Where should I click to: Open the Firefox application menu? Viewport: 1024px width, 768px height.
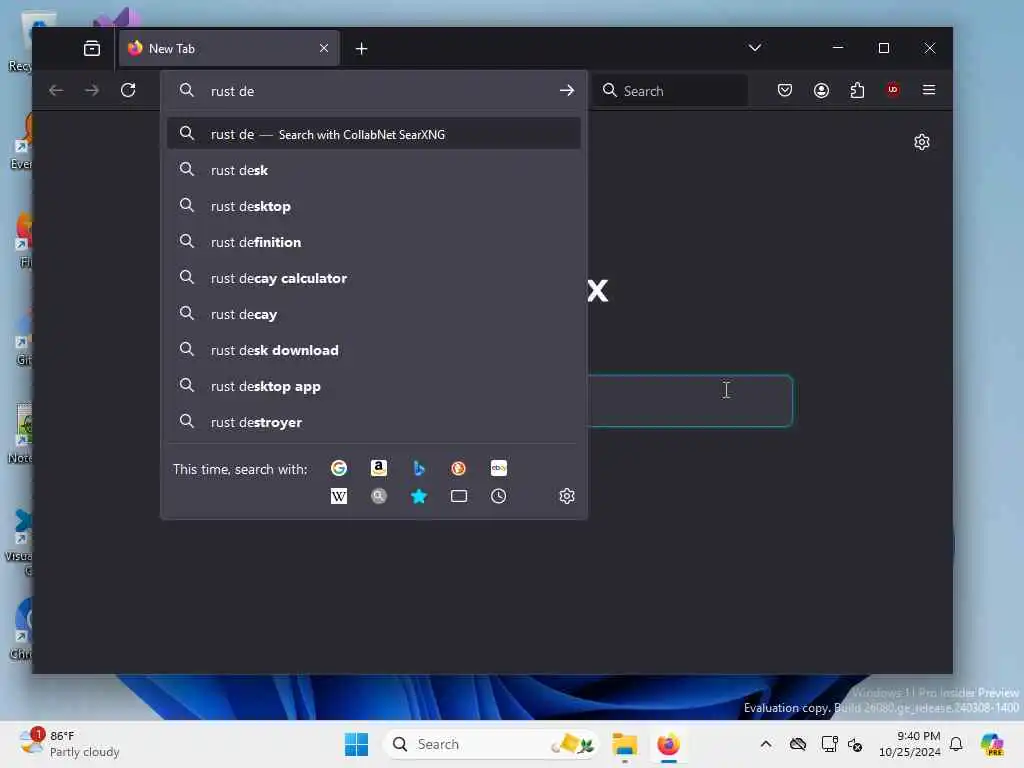pyautogui.click(x=929, y=90)
